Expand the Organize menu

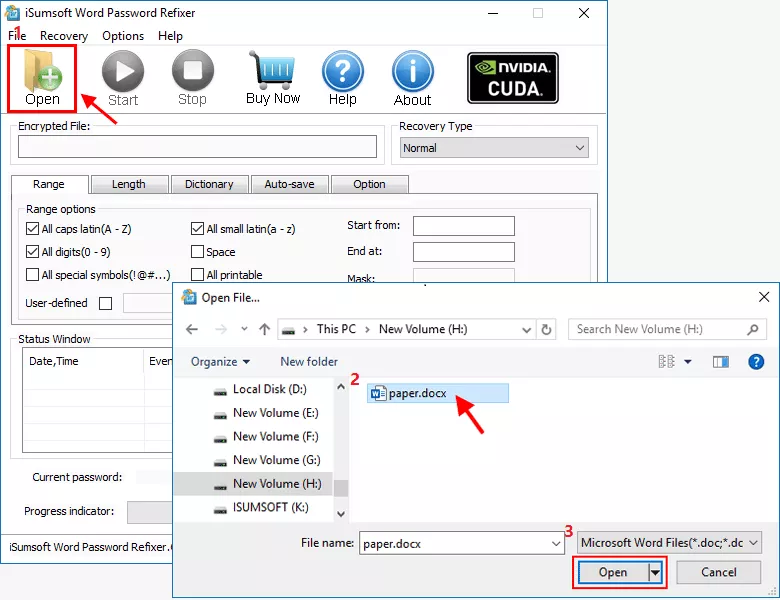click(220, 362)
